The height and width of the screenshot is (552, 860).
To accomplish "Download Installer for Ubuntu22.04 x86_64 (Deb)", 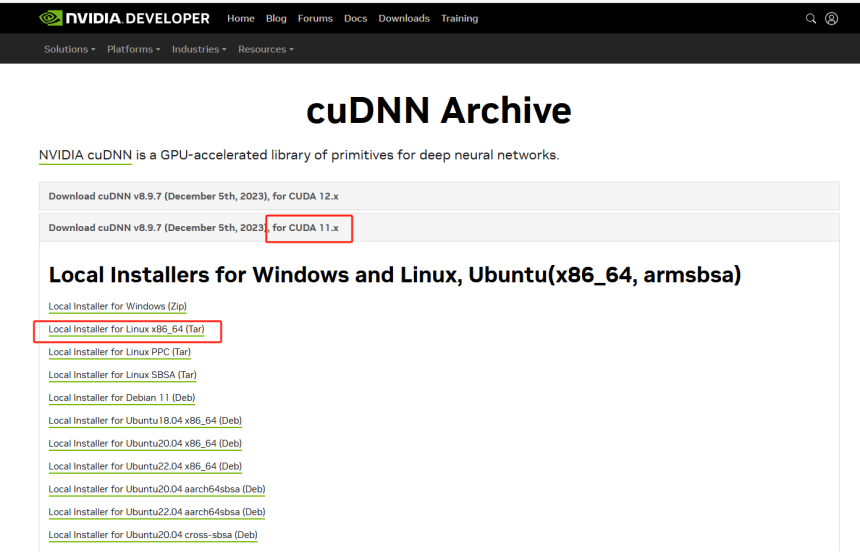I will [x=145, y=466].
